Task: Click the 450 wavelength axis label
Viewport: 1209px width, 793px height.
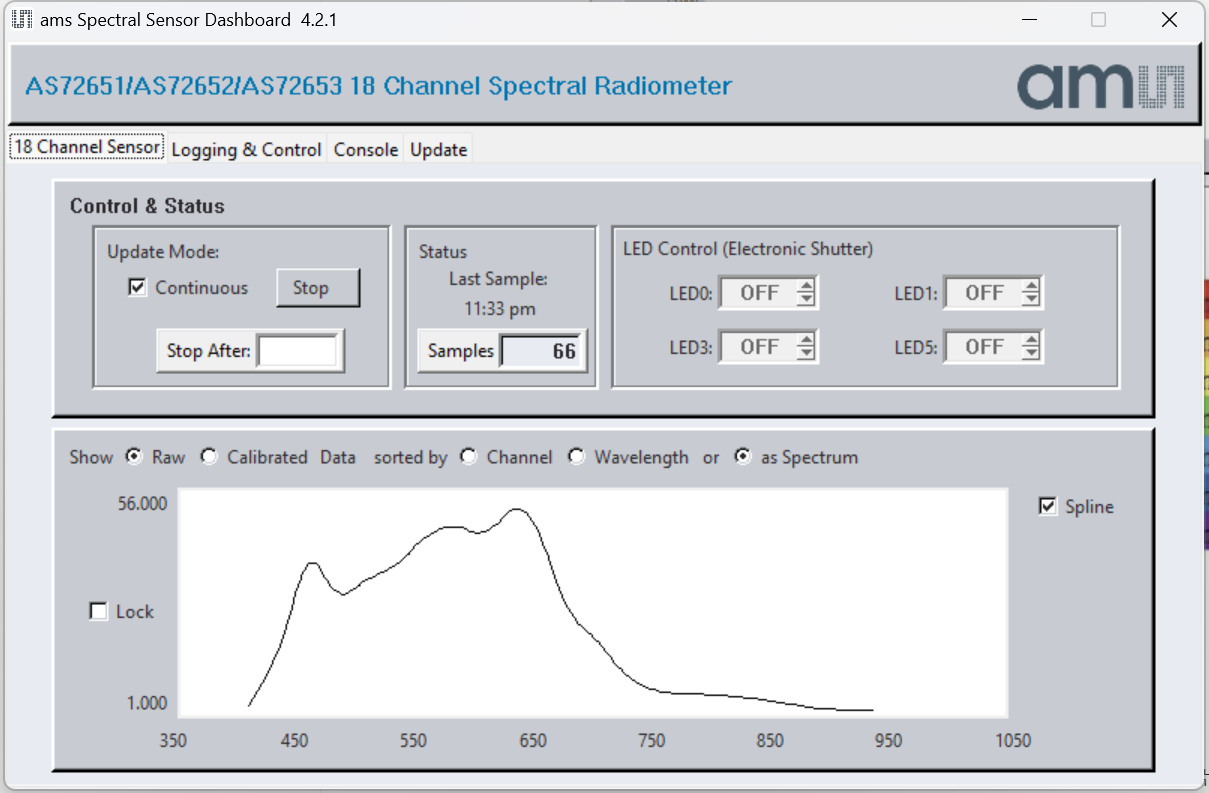Action: tap(294, 741)
